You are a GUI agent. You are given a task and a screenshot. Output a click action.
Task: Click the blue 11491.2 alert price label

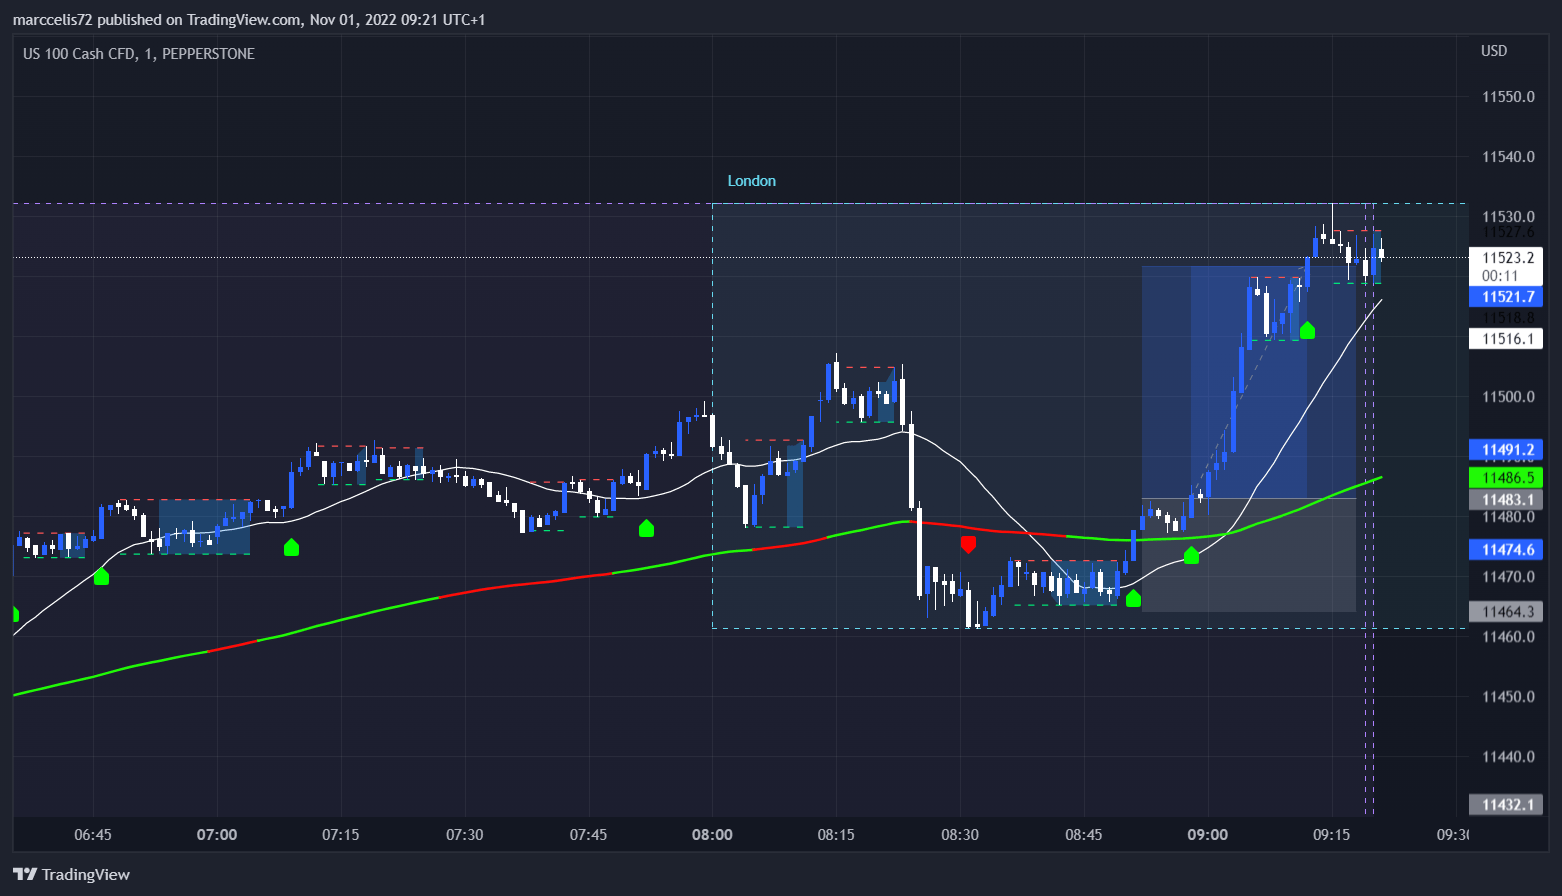[x=1506, y=449]
